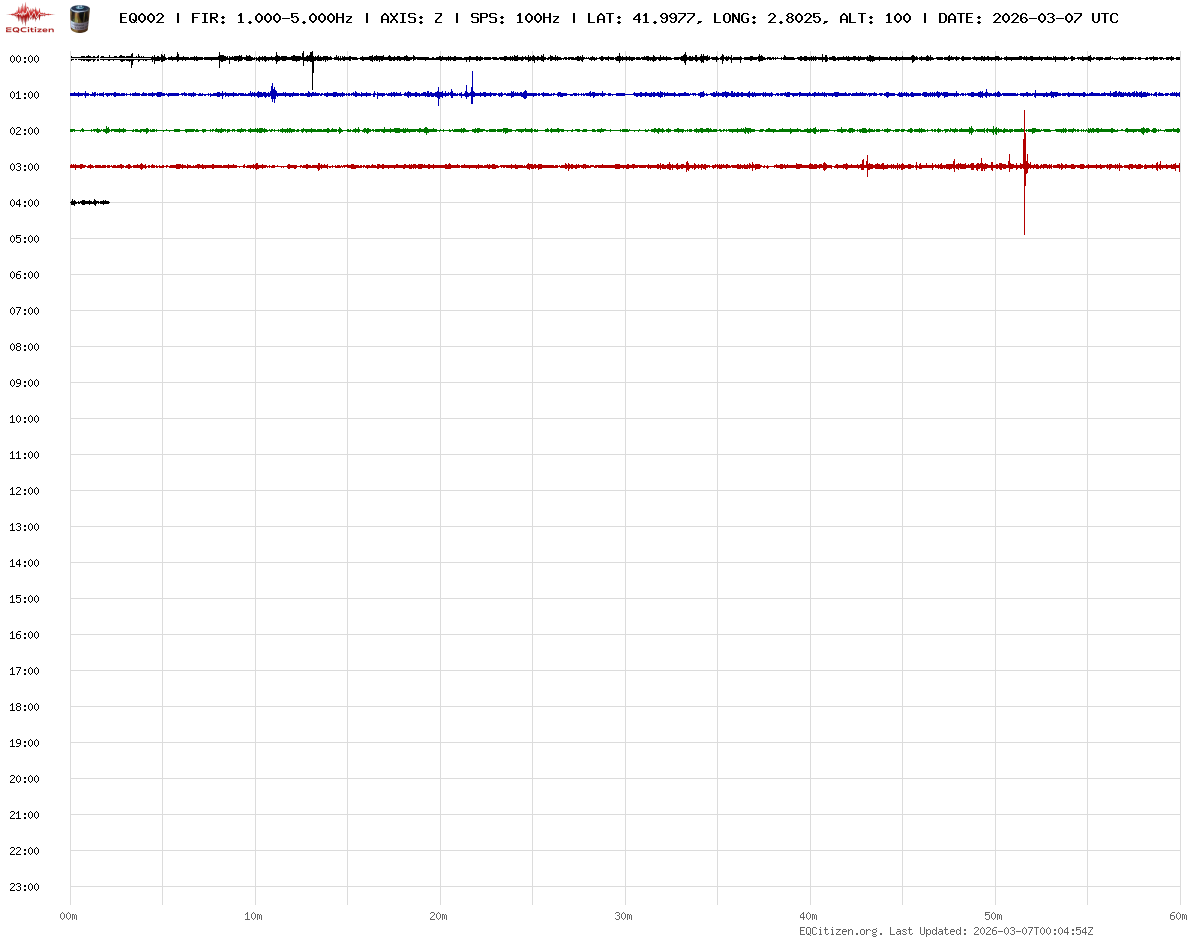1200x940 pixels.
Task: Click the short black 04:00 trace segment
Action: (x=89, y=202)
